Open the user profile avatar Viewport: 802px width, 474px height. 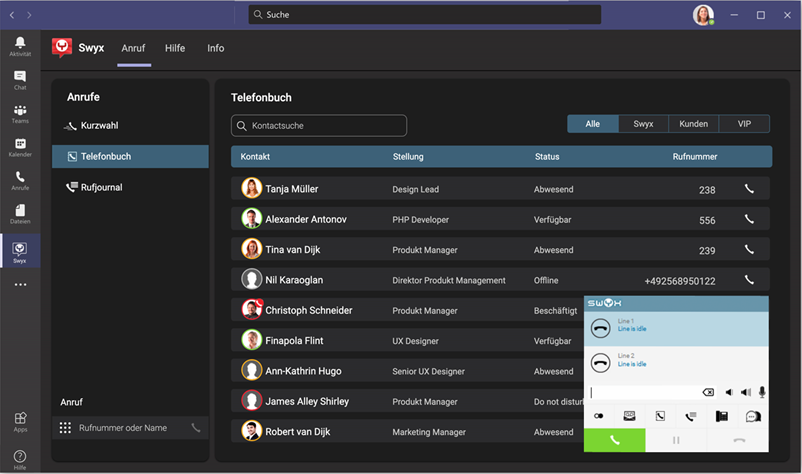703,15
